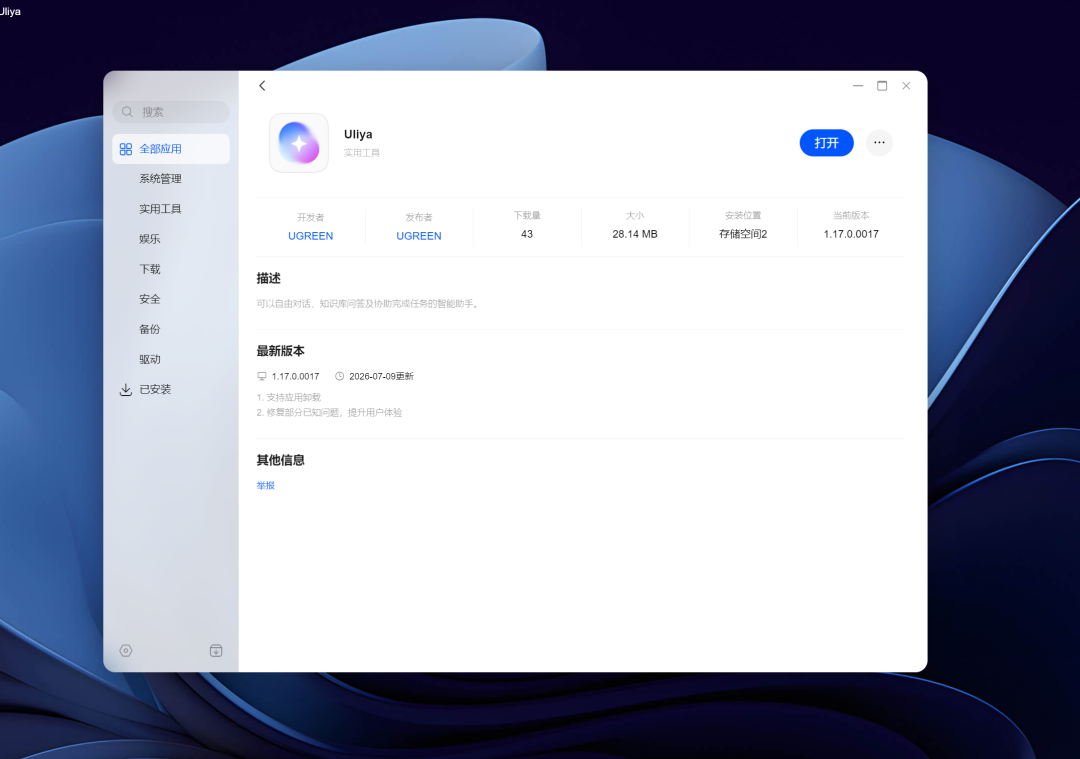Viewport: 1080px width, 759px height.
Task: Select the 驱动 category
Action: point(149,359)
